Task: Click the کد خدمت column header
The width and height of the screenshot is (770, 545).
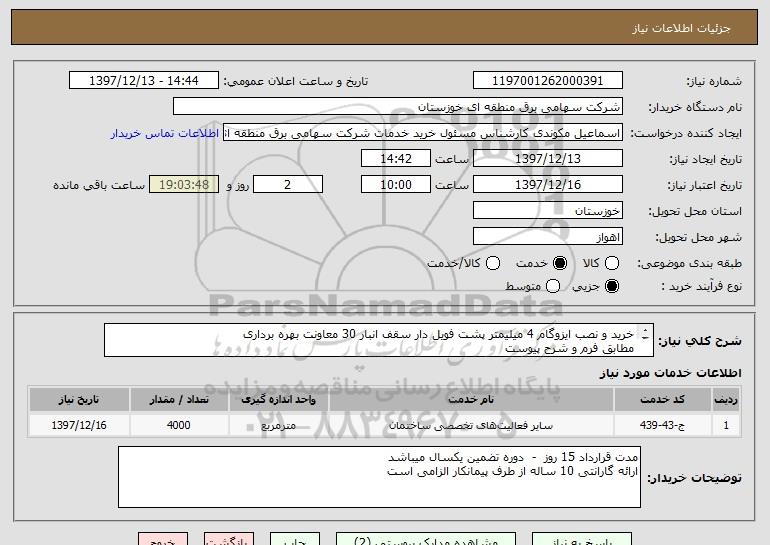Action: click(662, 400)
